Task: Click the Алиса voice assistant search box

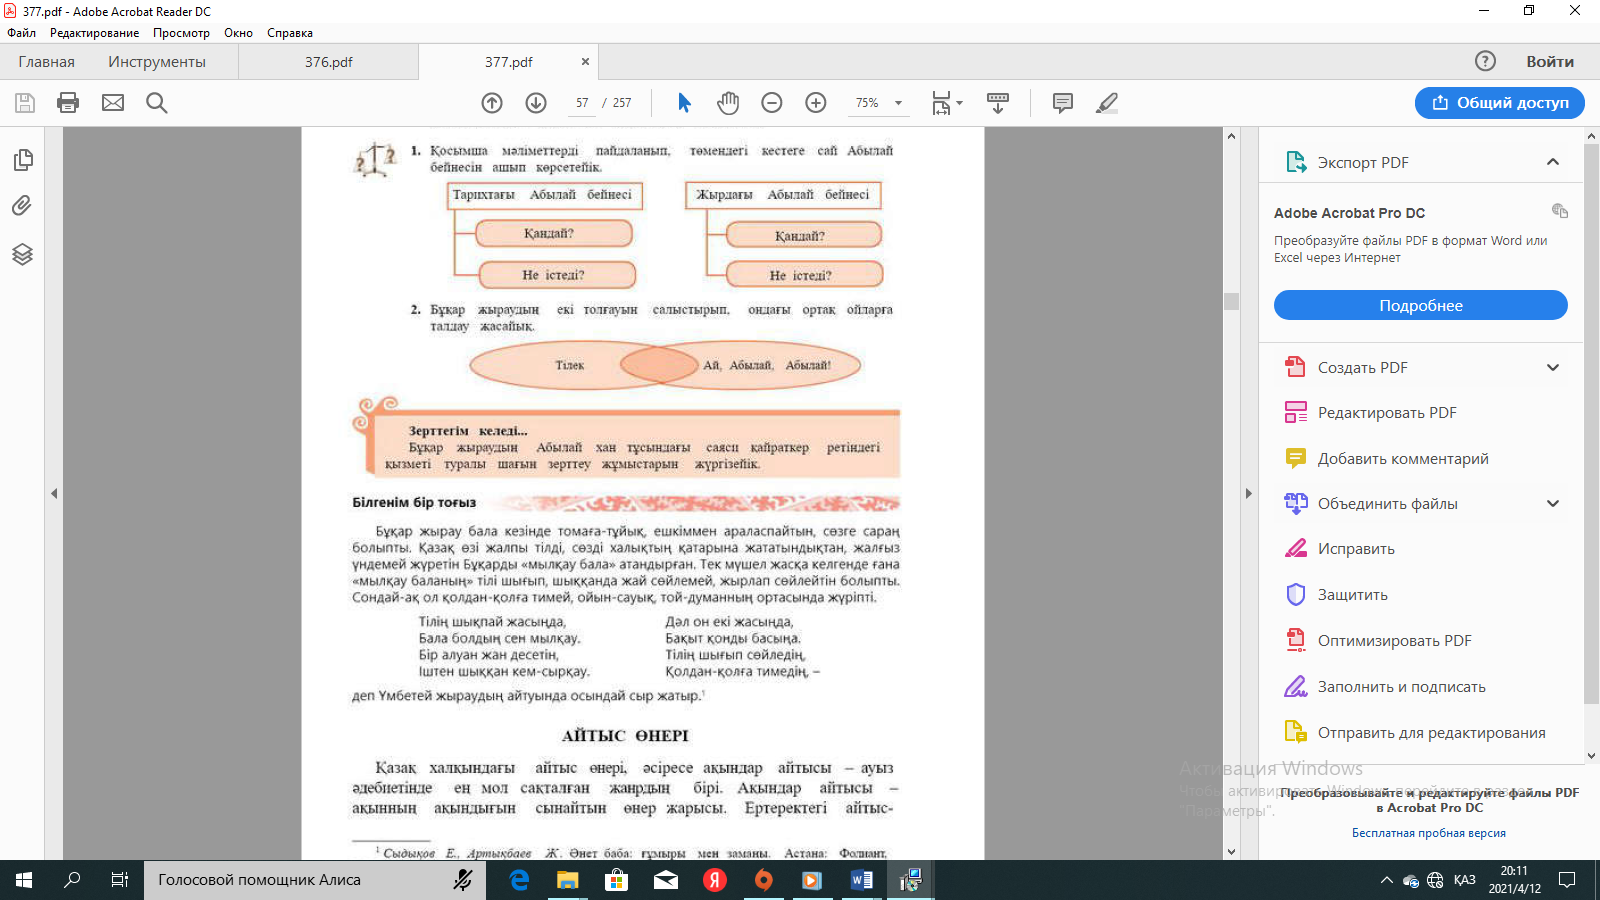Action: pos(317,880)
